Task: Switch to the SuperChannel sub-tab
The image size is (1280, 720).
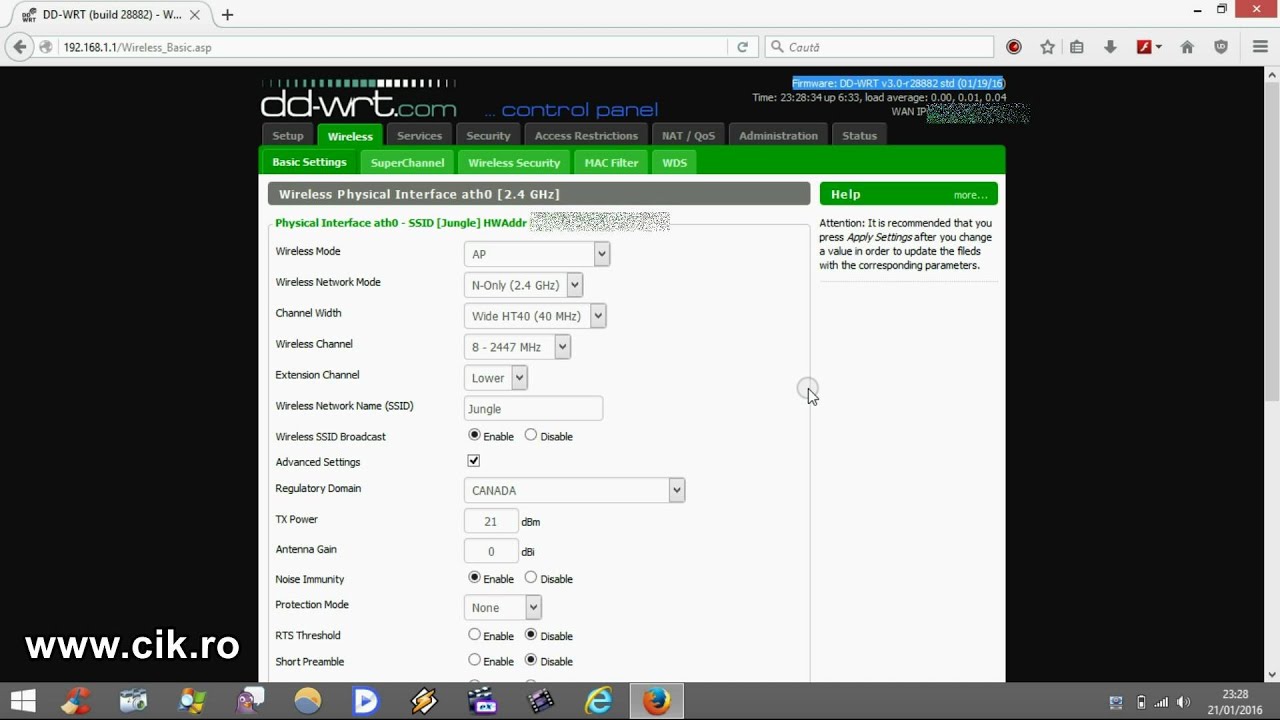Action: [407, 163]
